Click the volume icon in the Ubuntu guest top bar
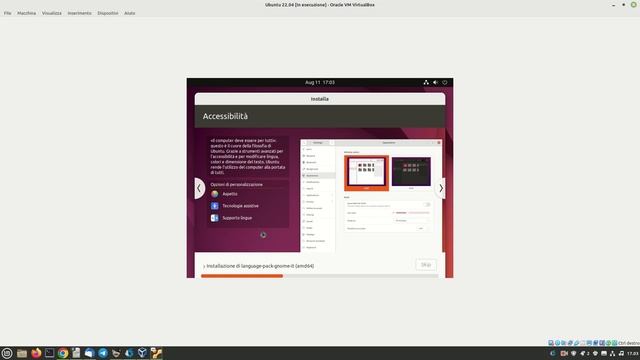This screenshot has width=640, height=360. point(435,82)
